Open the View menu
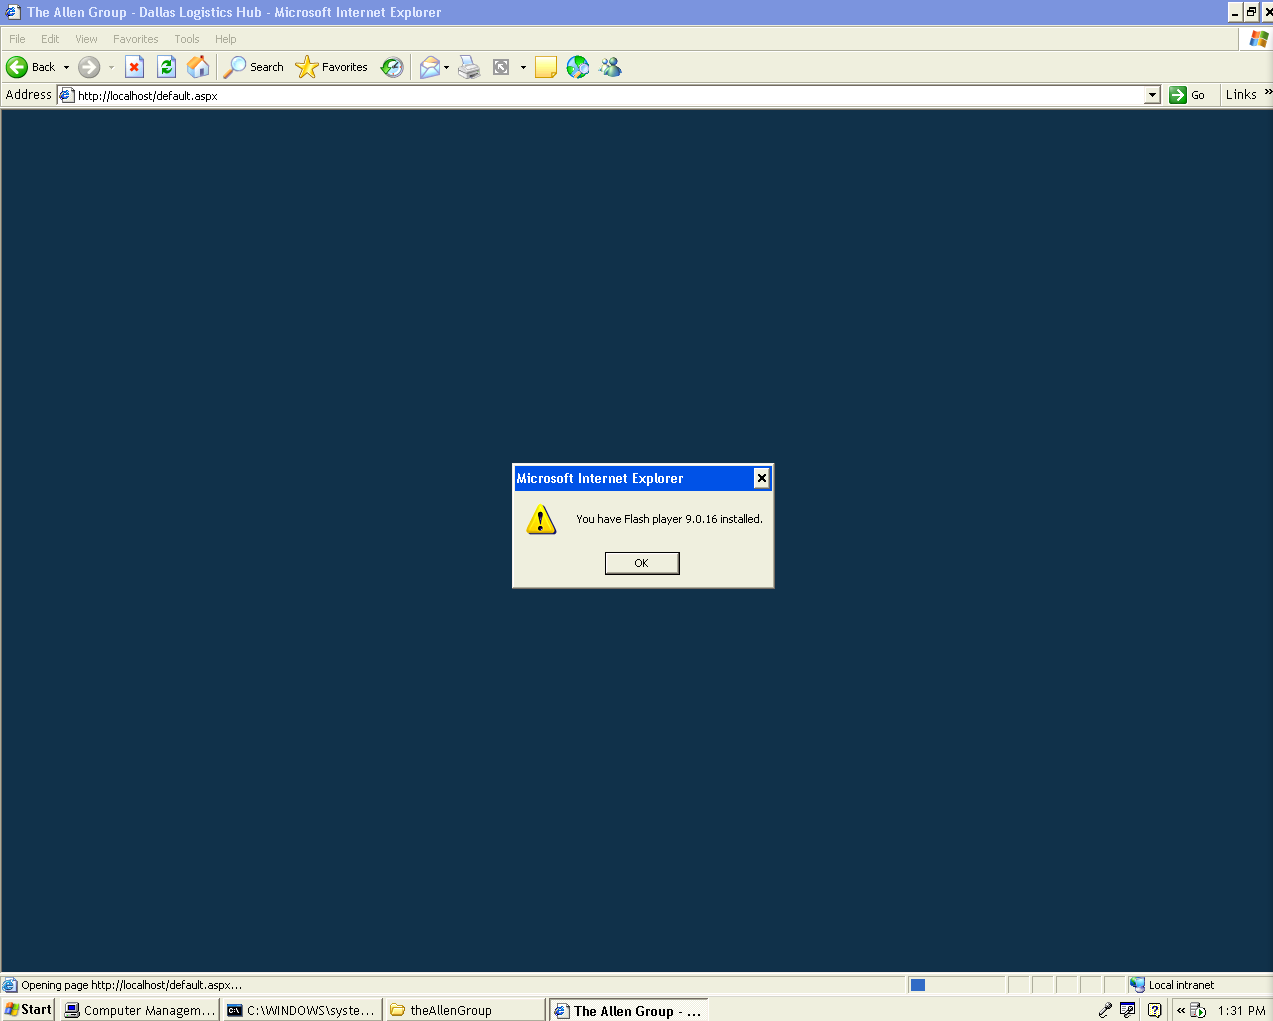The image size is (1273, 1021). click(x=87, y=39)
